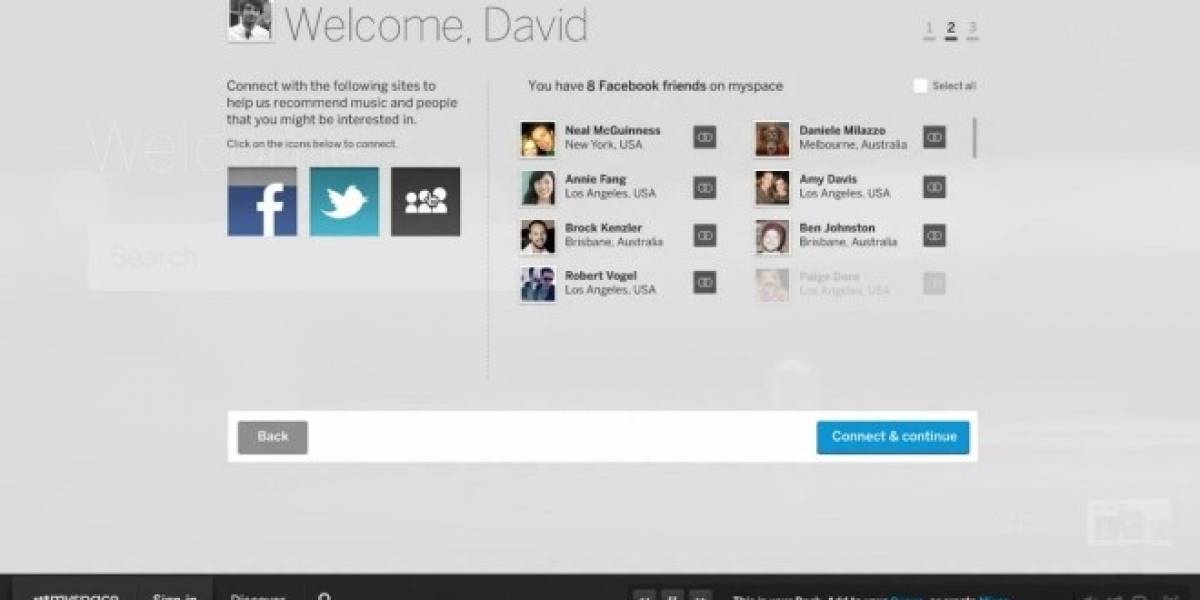This screenshot has height=600, width=1200.
Task: Click the myspace logo in the bottom bar
Action: point(76,597)
